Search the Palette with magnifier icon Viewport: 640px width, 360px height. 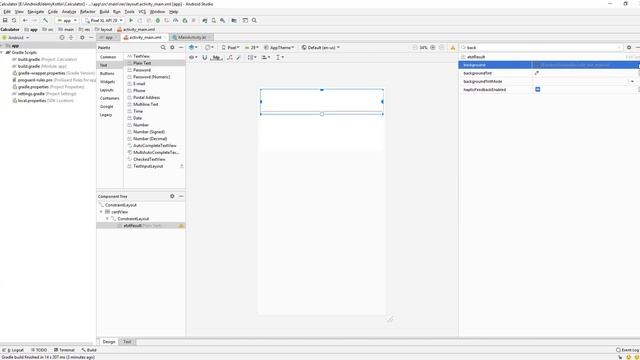tap(163, 47)
